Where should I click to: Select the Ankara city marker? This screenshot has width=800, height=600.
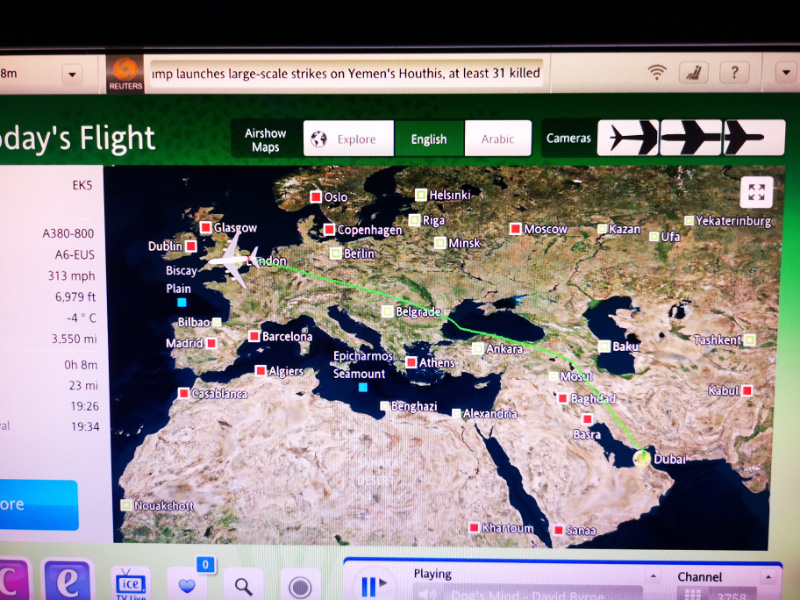coord(478,348)
